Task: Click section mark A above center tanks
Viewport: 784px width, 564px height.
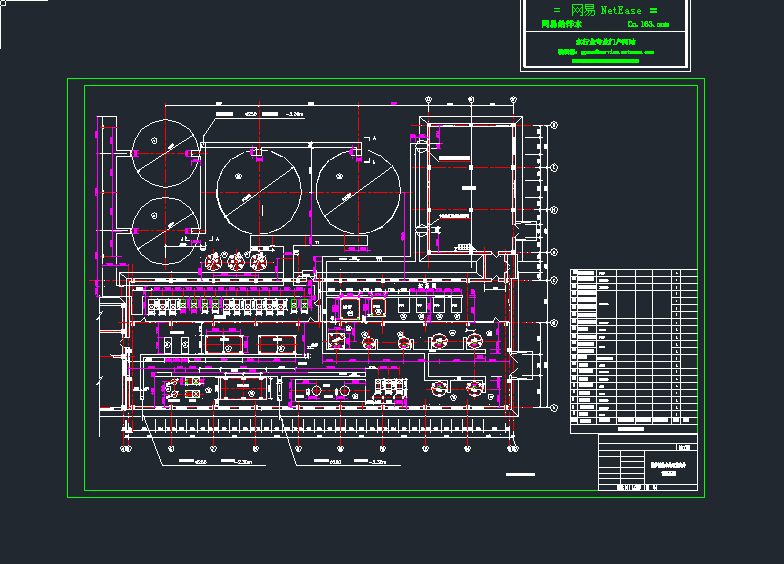Action: [x=374, y=138]
